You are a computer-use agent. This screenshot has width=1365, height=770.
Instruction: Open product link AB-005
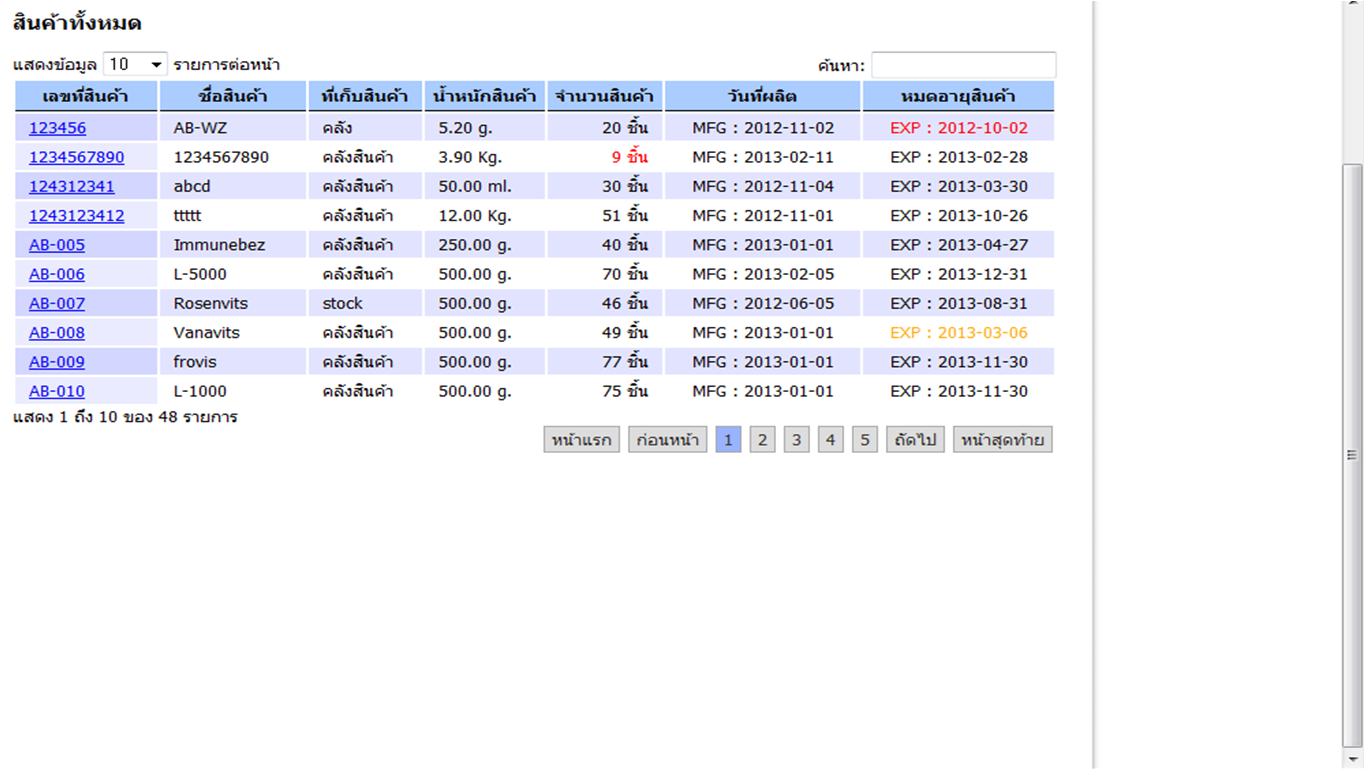(57, 245)
